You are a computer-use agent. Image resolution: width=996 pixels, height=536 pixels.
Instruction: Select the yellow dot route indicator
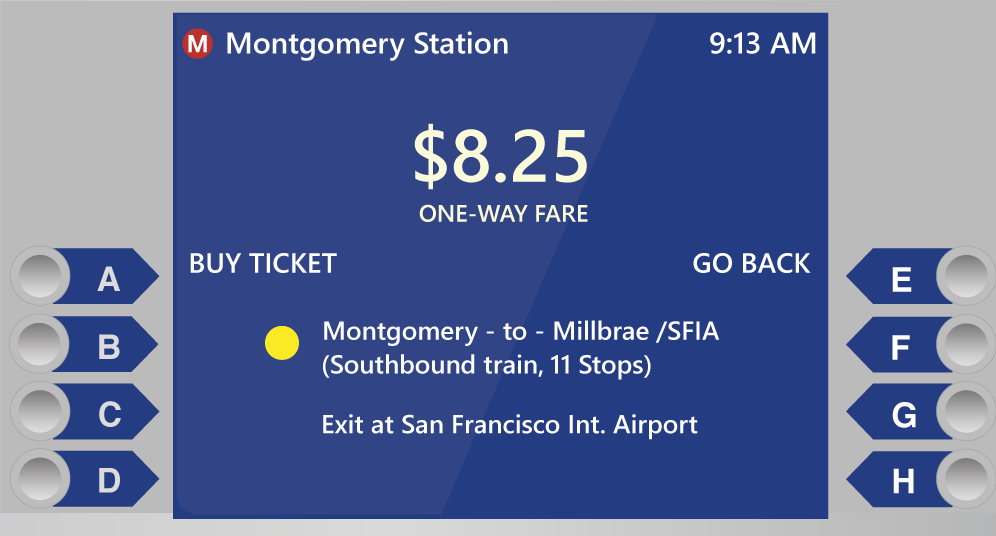tap(282, 343)
